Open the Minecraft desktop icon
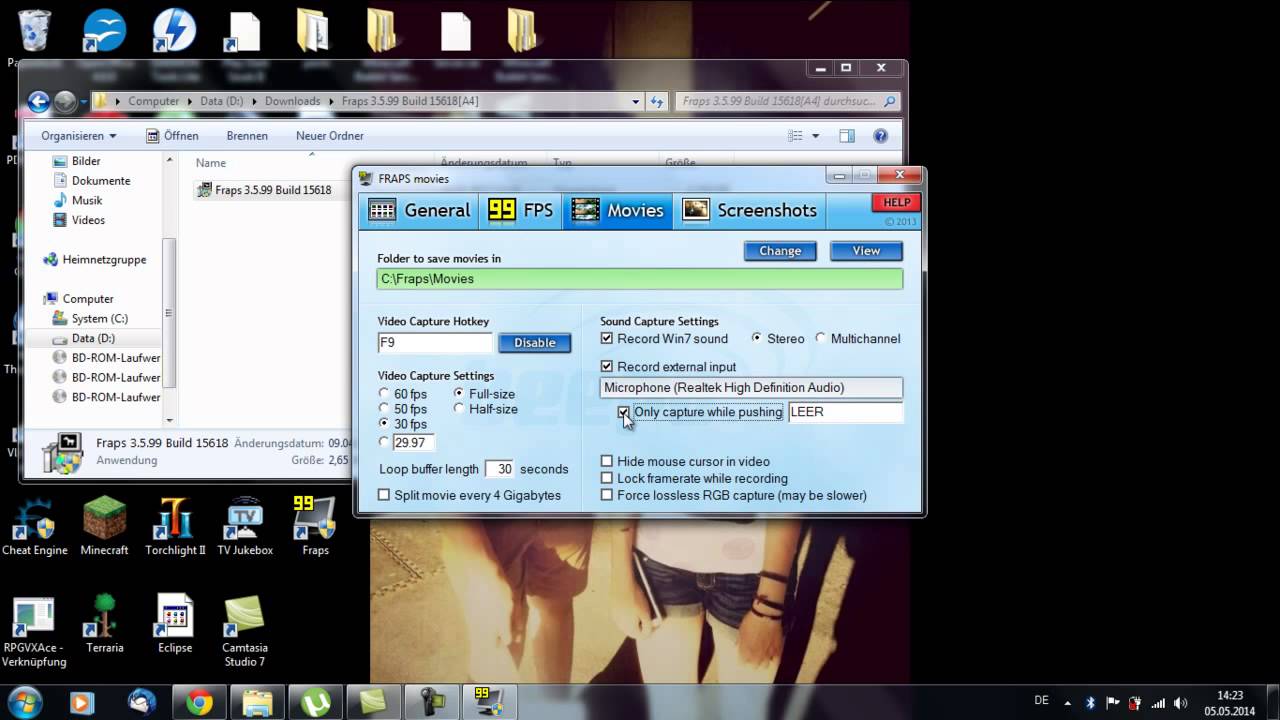Viewport: 1280px width, 720px height. coord(105,525)
